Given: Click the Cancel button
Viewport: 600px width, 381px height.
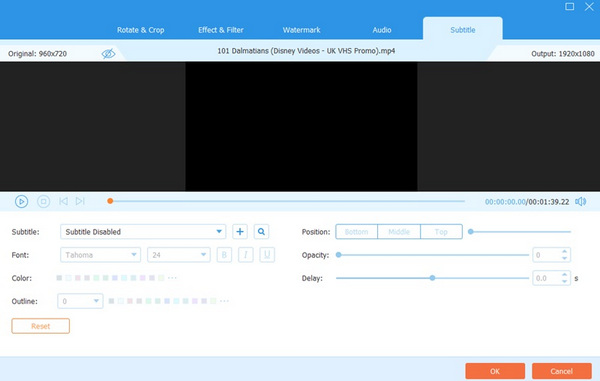Looking at the screenshot, I should (562, 371).
